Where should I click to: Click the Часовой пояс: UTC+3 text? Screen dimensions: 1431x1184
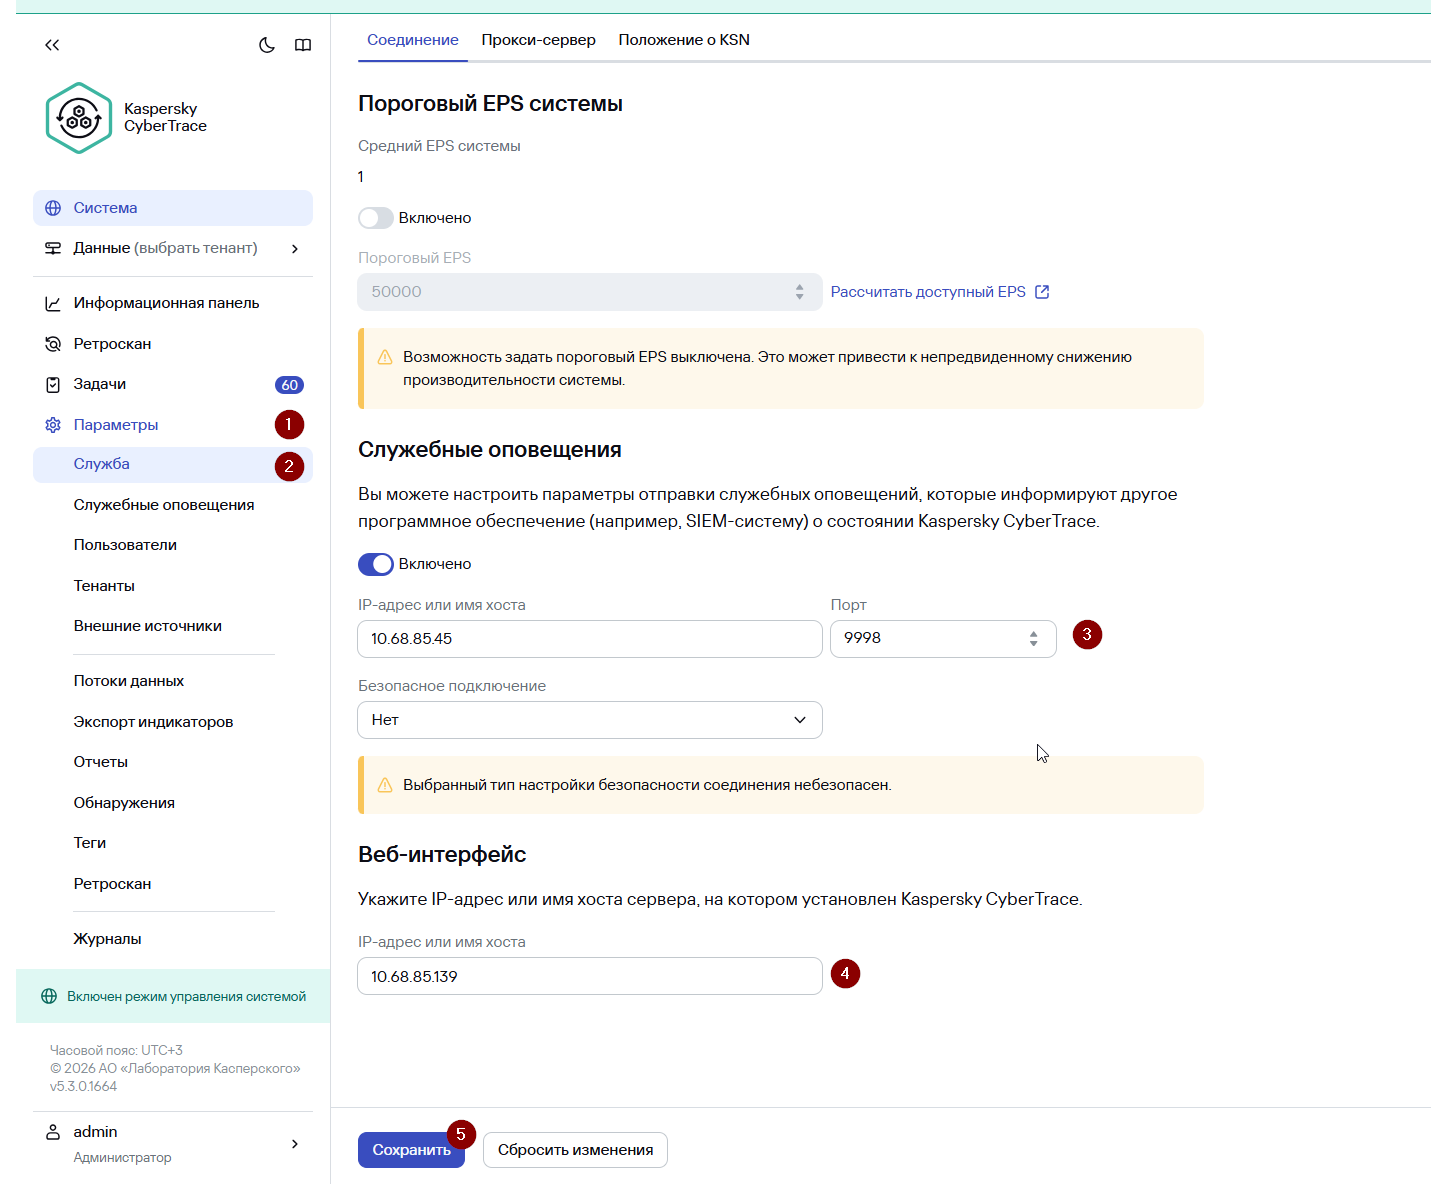tap(116, 1050)
